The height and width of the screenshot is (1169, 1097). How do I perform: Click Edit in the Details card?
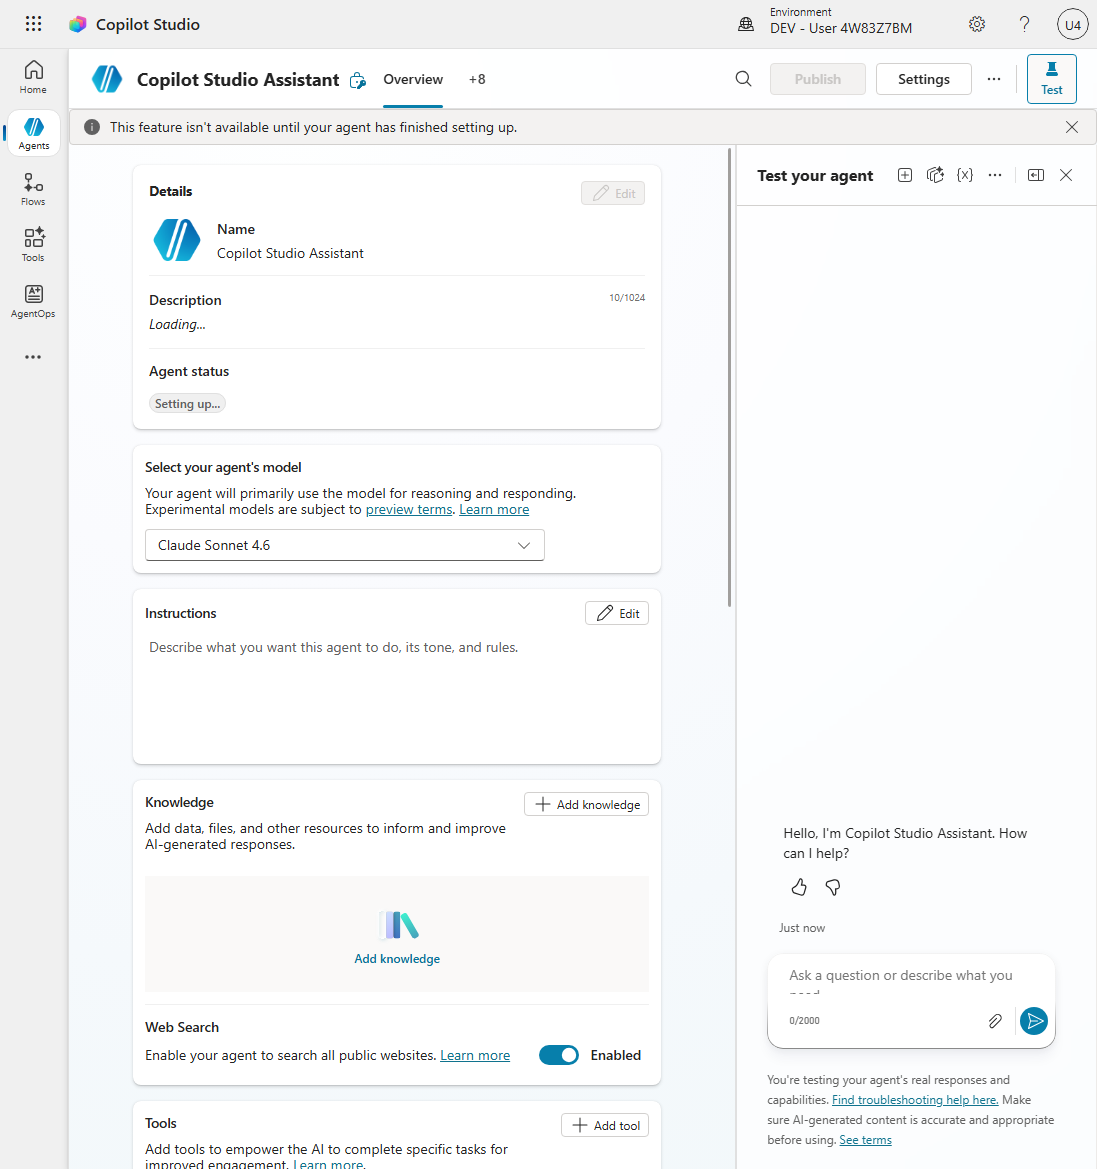point(613,193)
